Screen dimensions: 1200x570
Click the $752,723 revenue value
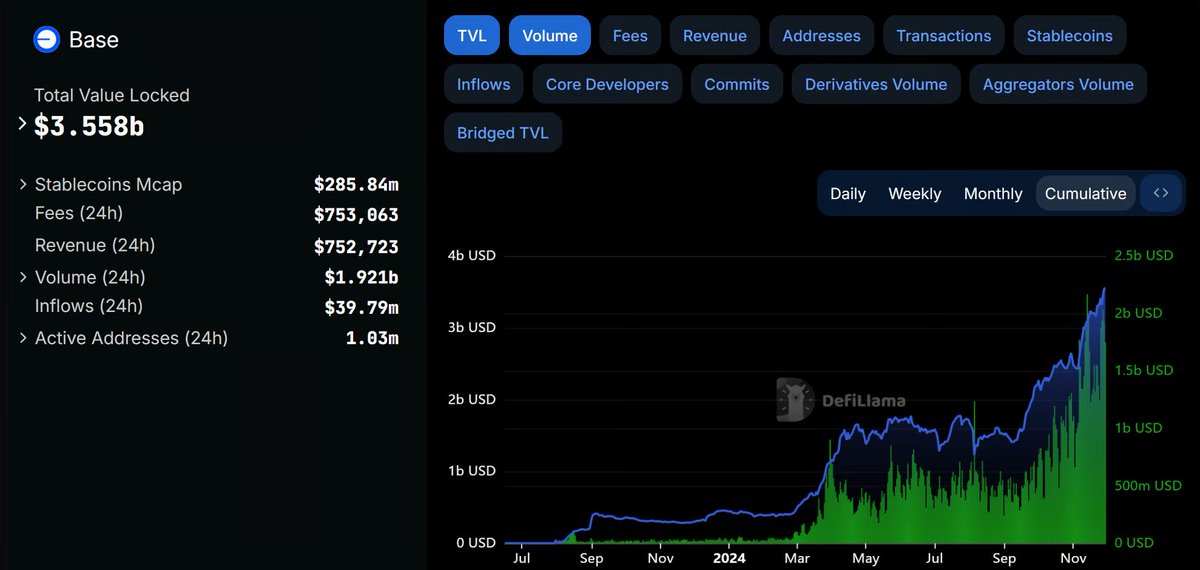[356, 247]
